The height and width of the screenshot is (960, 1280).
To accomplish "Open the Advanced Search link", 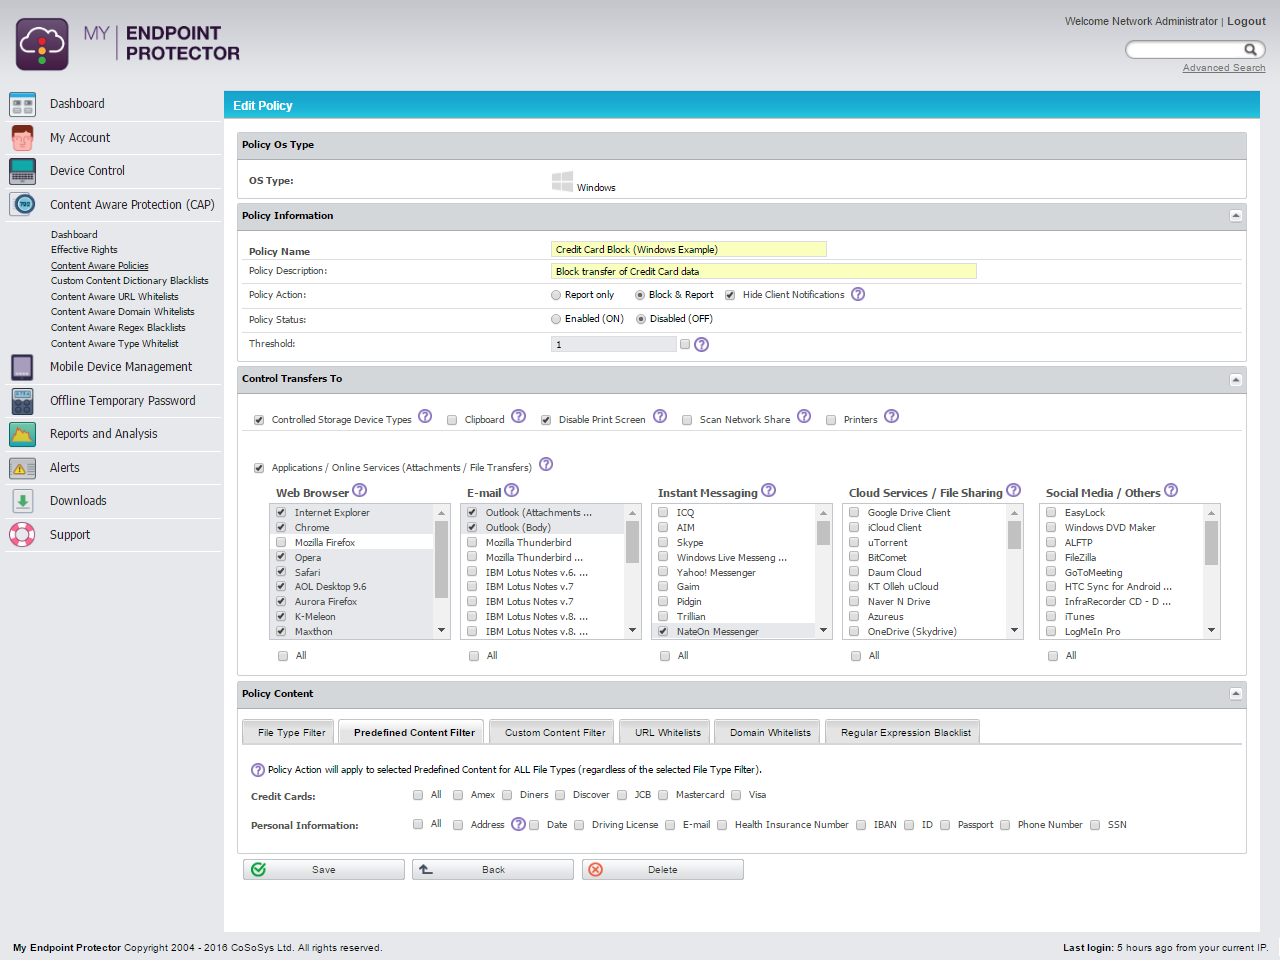I will pos(1224,68).
